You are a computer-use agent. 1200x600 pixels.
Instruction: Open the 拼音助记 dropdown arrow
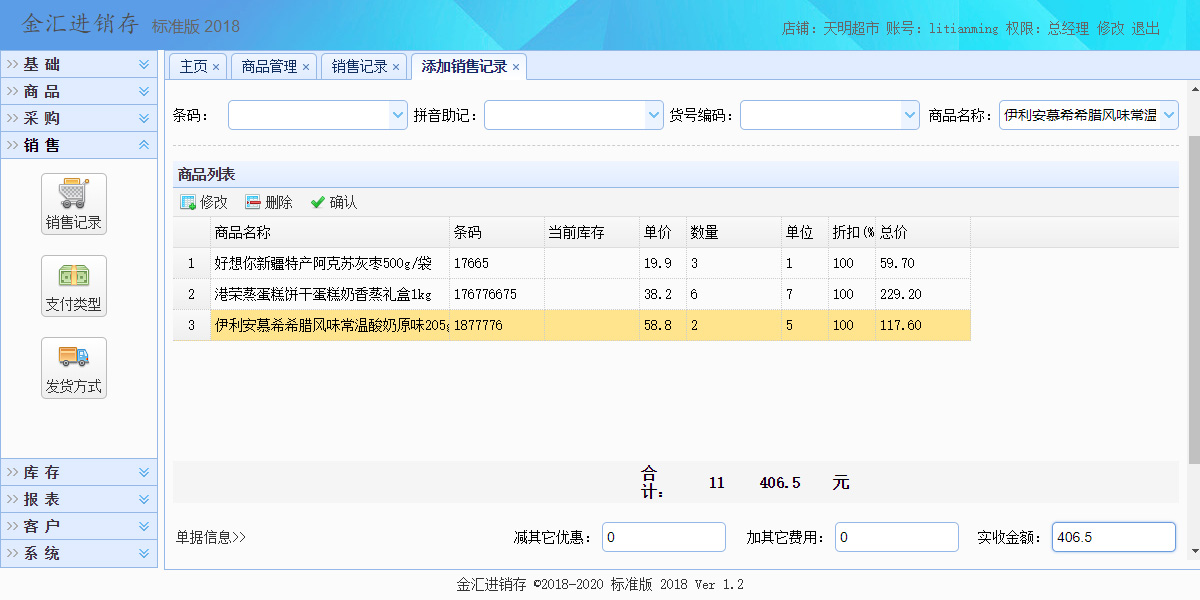tap(653, 115)
